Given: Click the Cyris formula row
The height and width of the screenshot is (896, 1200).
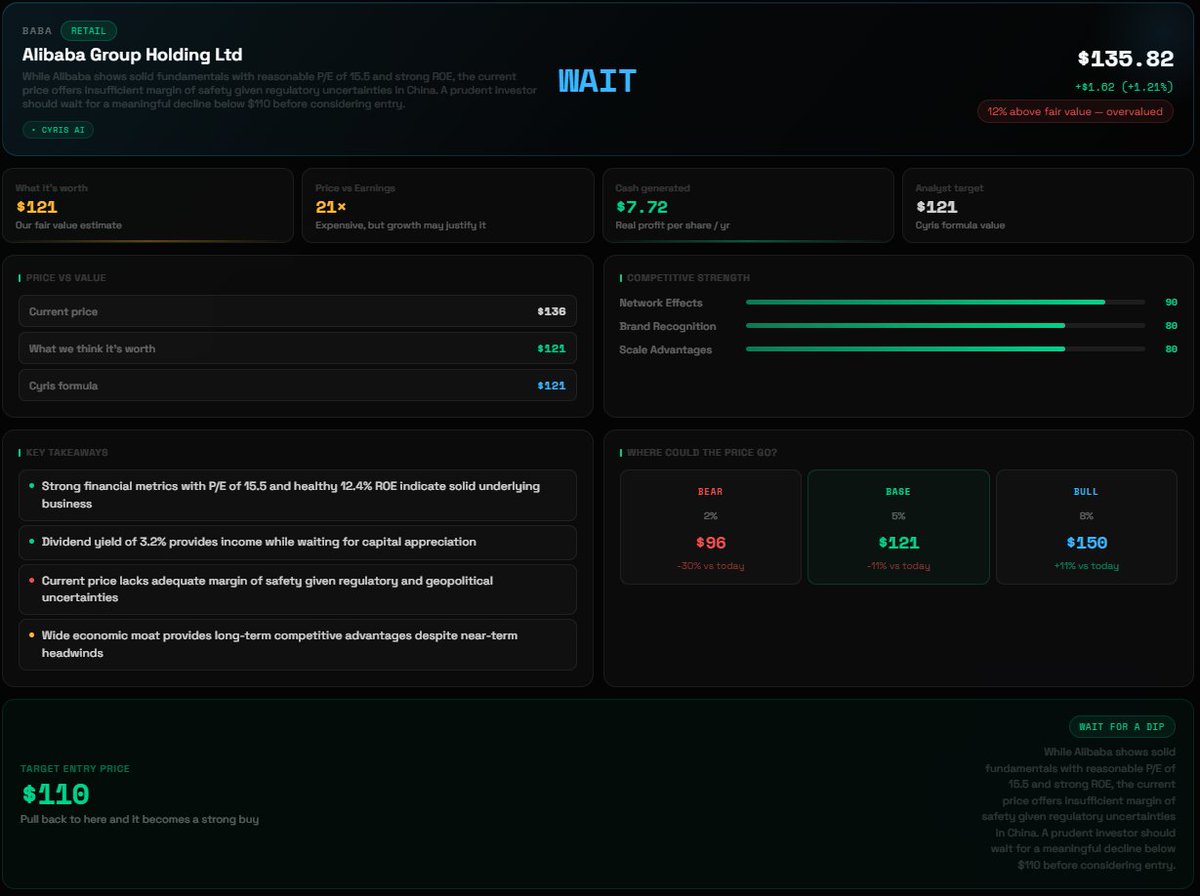Looking at the screenshot, I should pos(298,385).
